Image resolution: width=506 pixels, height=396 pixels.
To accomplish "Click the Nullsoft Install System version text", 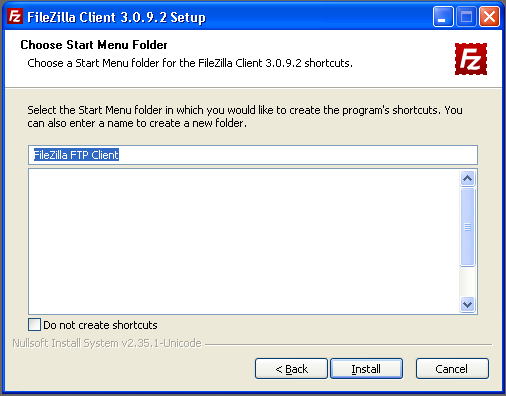I will point(107,343).
